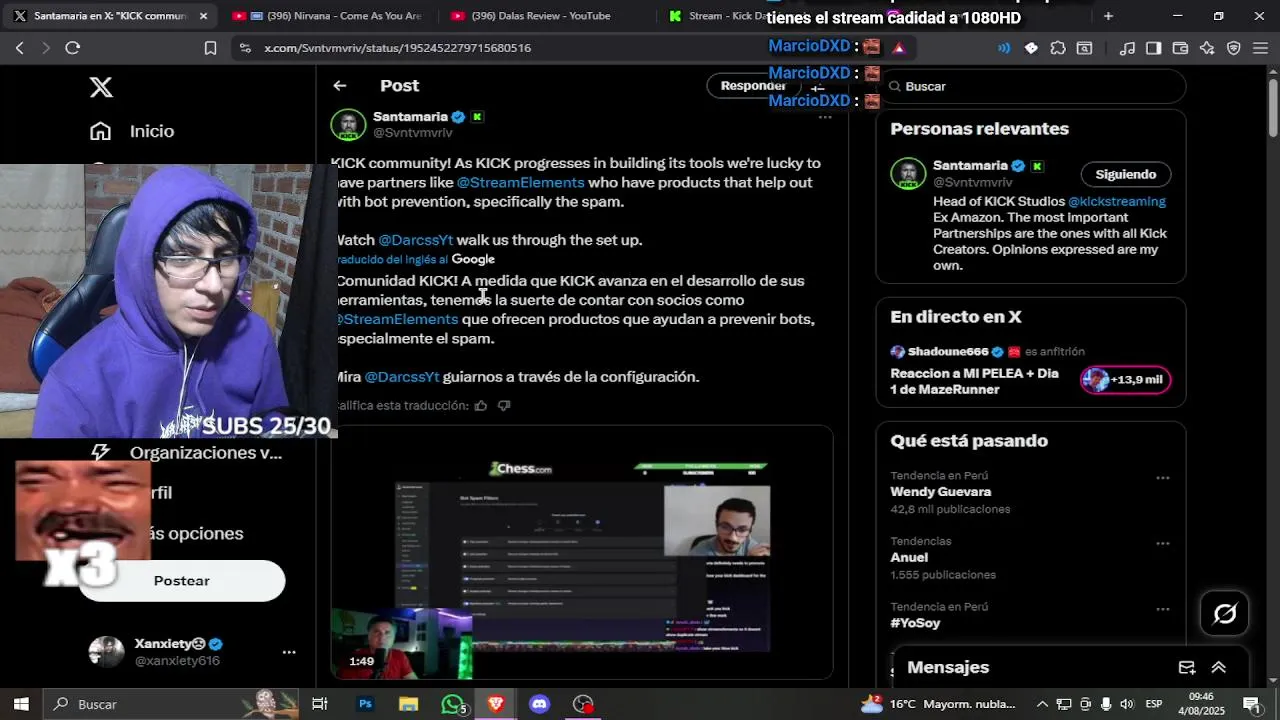Screen dimensions: 1280x720
Task: Open the Windows Start menu
Action: pyautogui.click(x=21, y=704)
